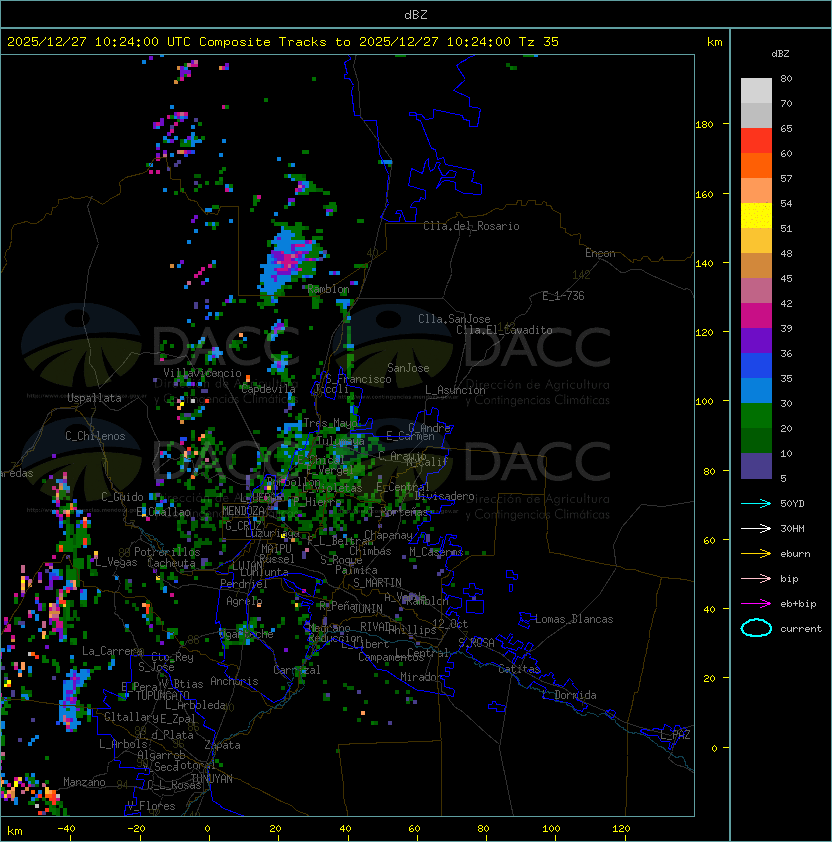
Task: Click the LUJAN label
Action: [248, 566]
